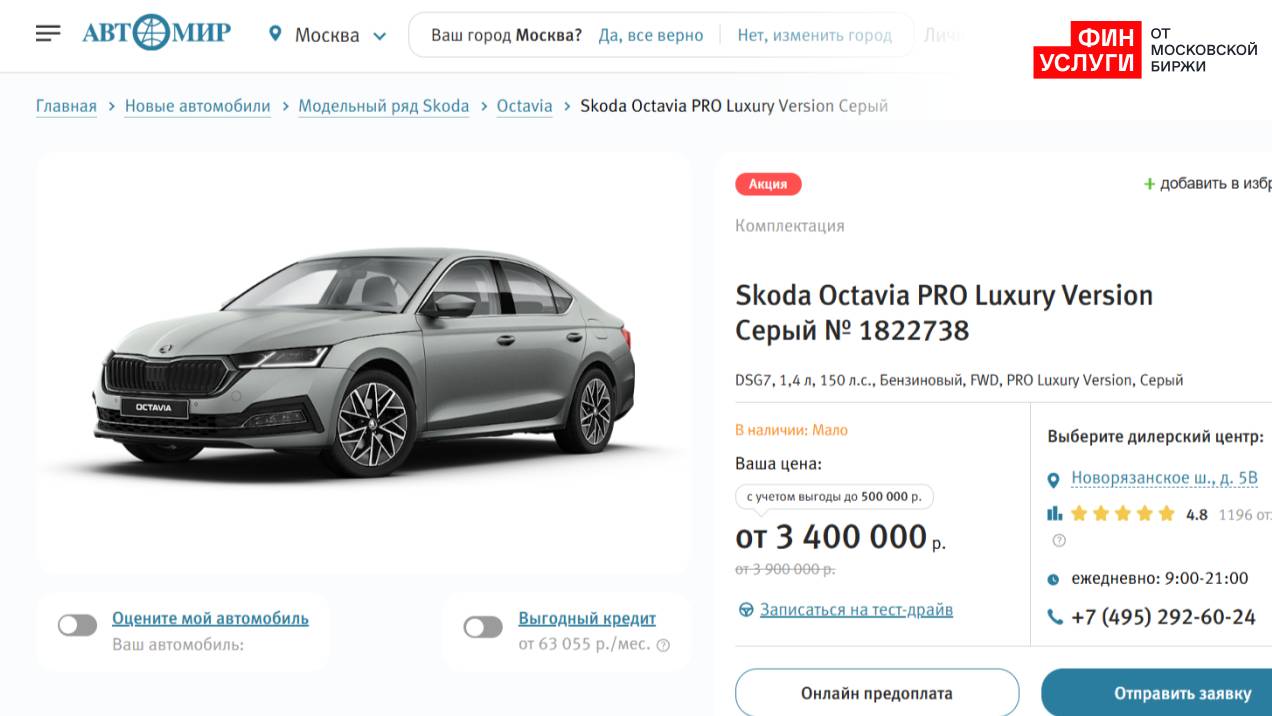The width and height of the screenshot is (1272, 716).
Task: Click the rating chart icon beside stars
Action: (1054, 514)
